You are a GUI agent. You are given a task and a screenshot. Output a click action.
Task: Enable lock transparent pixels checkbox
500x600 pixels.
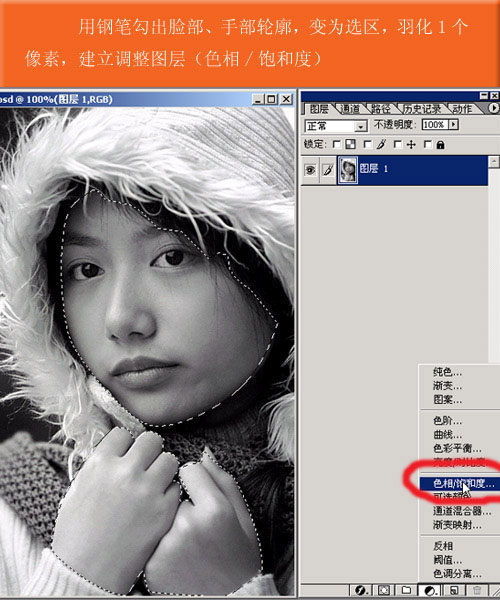click(337, 145)
